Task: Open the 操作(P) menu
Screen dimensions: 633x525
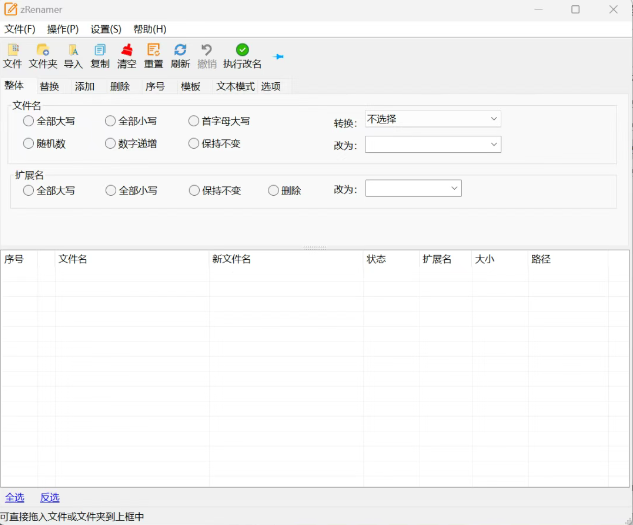Action: tap(63, 29)
